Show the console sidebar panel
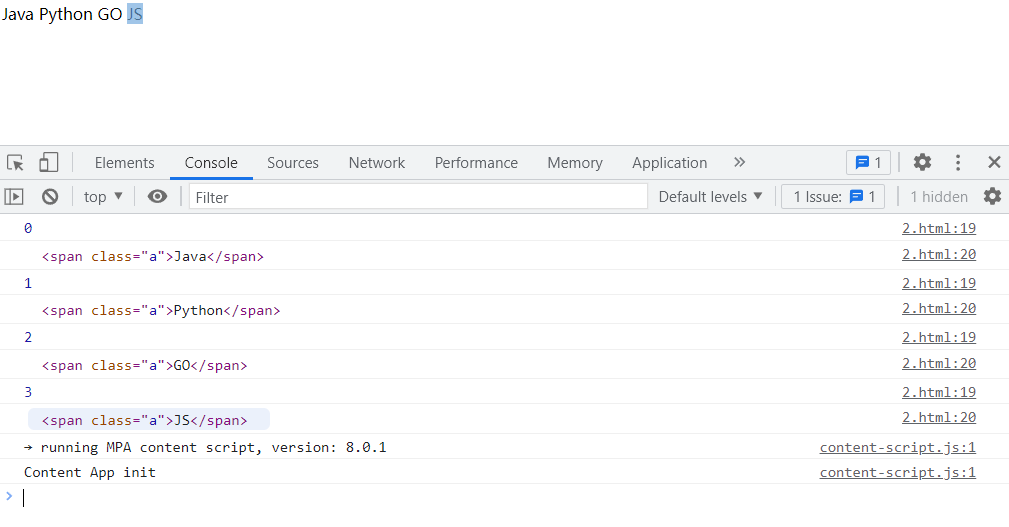The width and height of the screenshot is (1009, 527). click(14, 197)
